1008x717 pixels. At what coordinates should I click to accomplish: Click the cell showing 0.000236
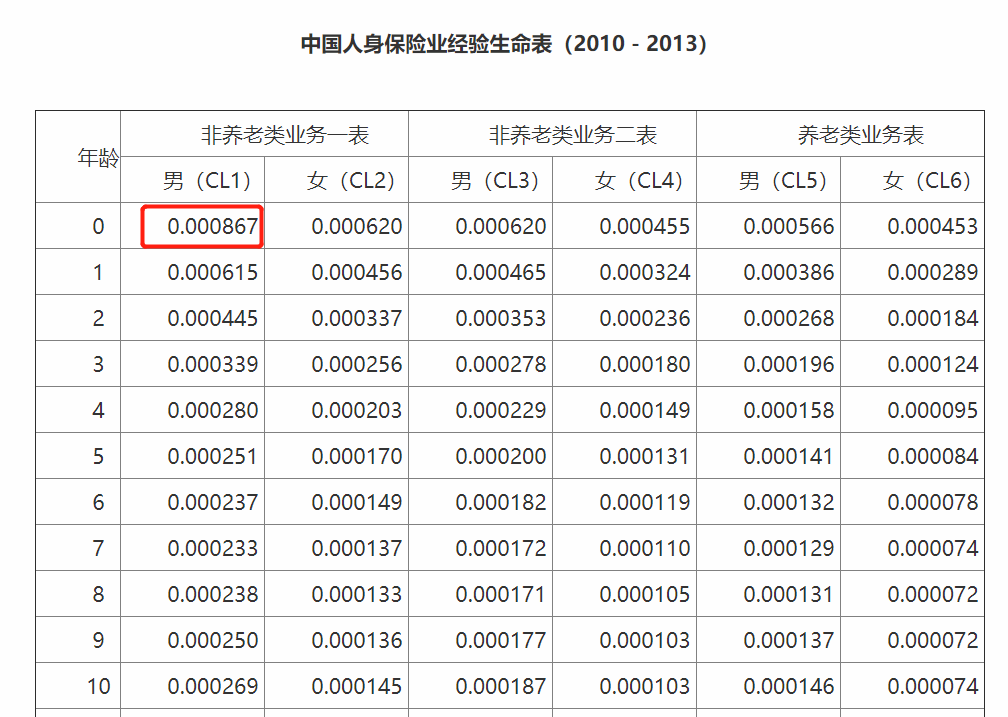[645, 318]
